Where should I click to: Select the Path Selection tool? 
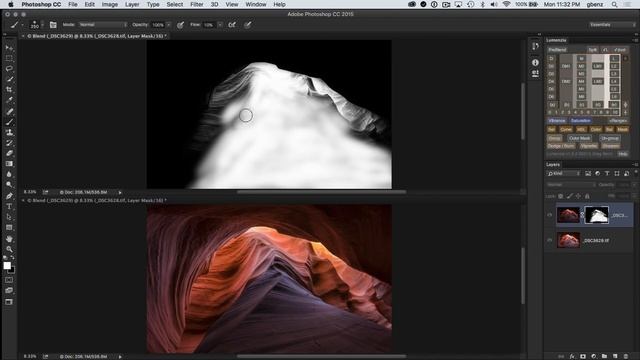click(9, 217)
